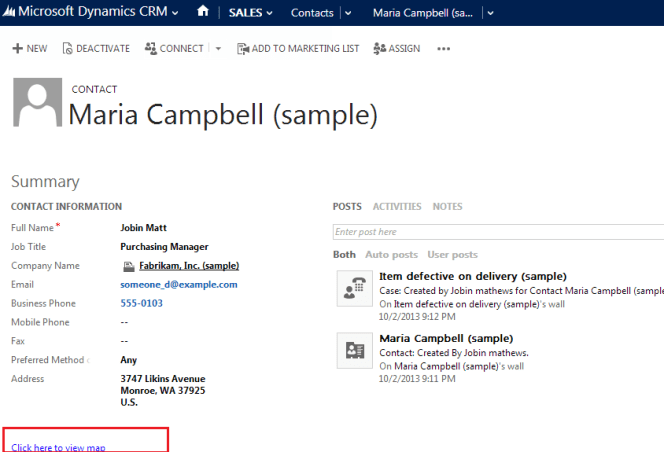Click the CONNECT command
This screenshot has width=664, height=452.
pos(174,48)
